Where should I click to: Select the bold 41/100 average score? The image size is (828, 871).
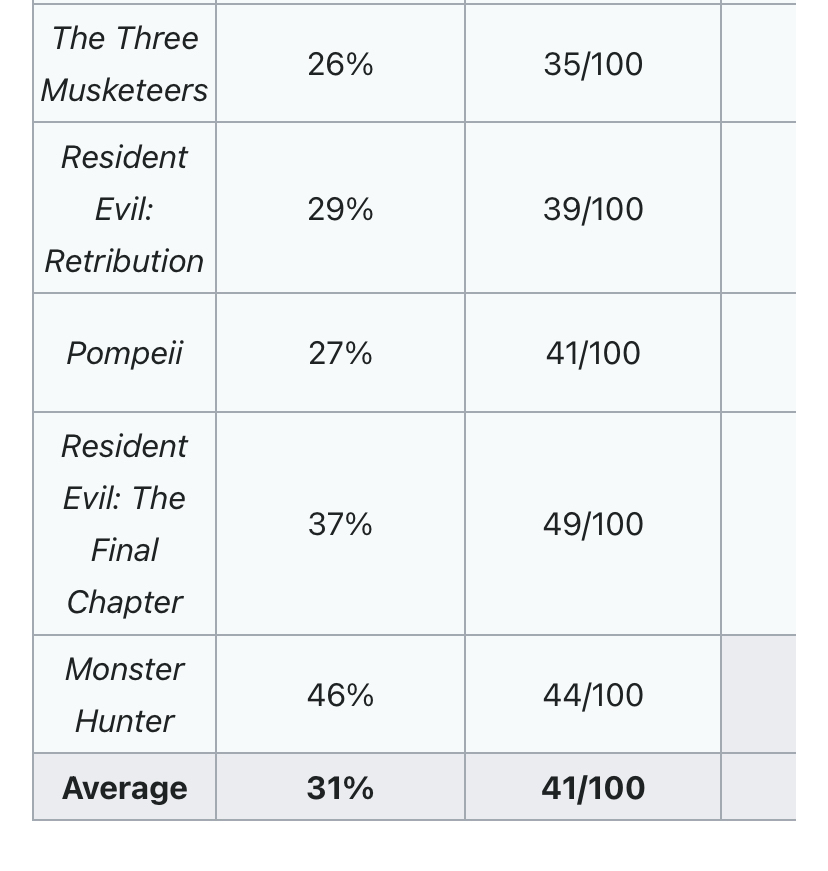(593, 788)
